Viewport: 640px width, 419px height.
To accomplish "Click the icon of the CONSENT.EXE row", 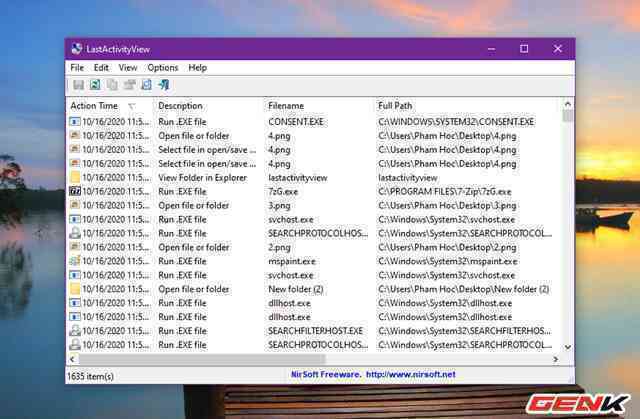I will click(x=75, y=122).
